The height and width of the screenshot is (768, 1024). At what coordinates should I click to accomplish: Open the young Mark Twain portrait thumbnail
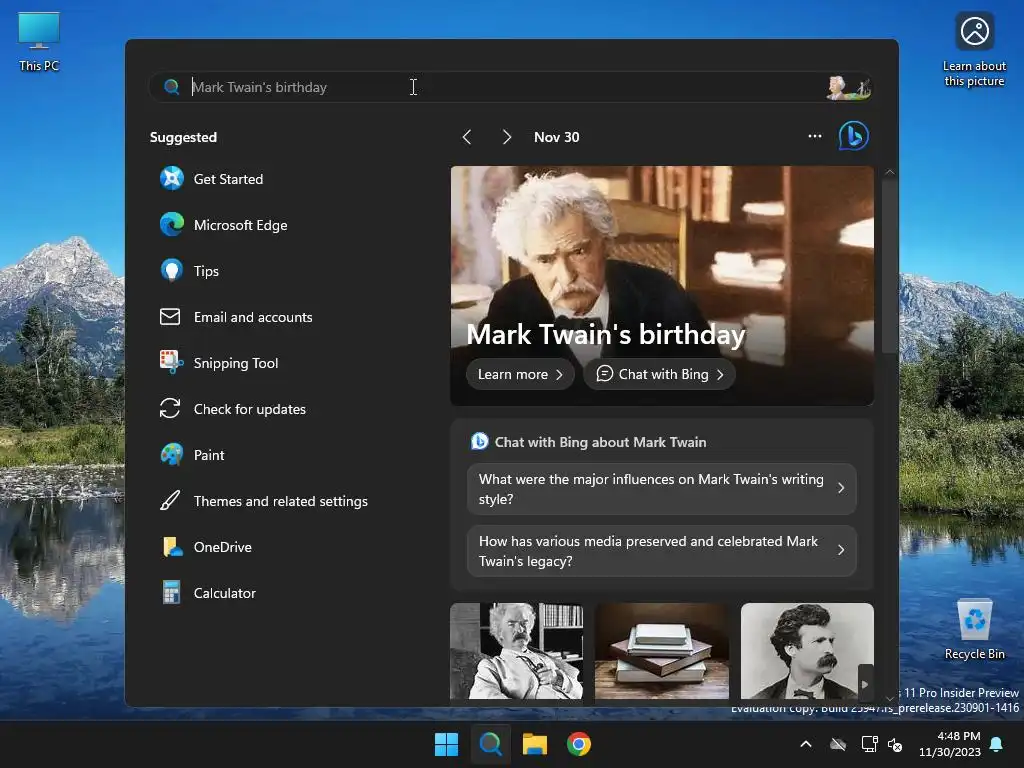pyautogui.click(x=807, y=651)
